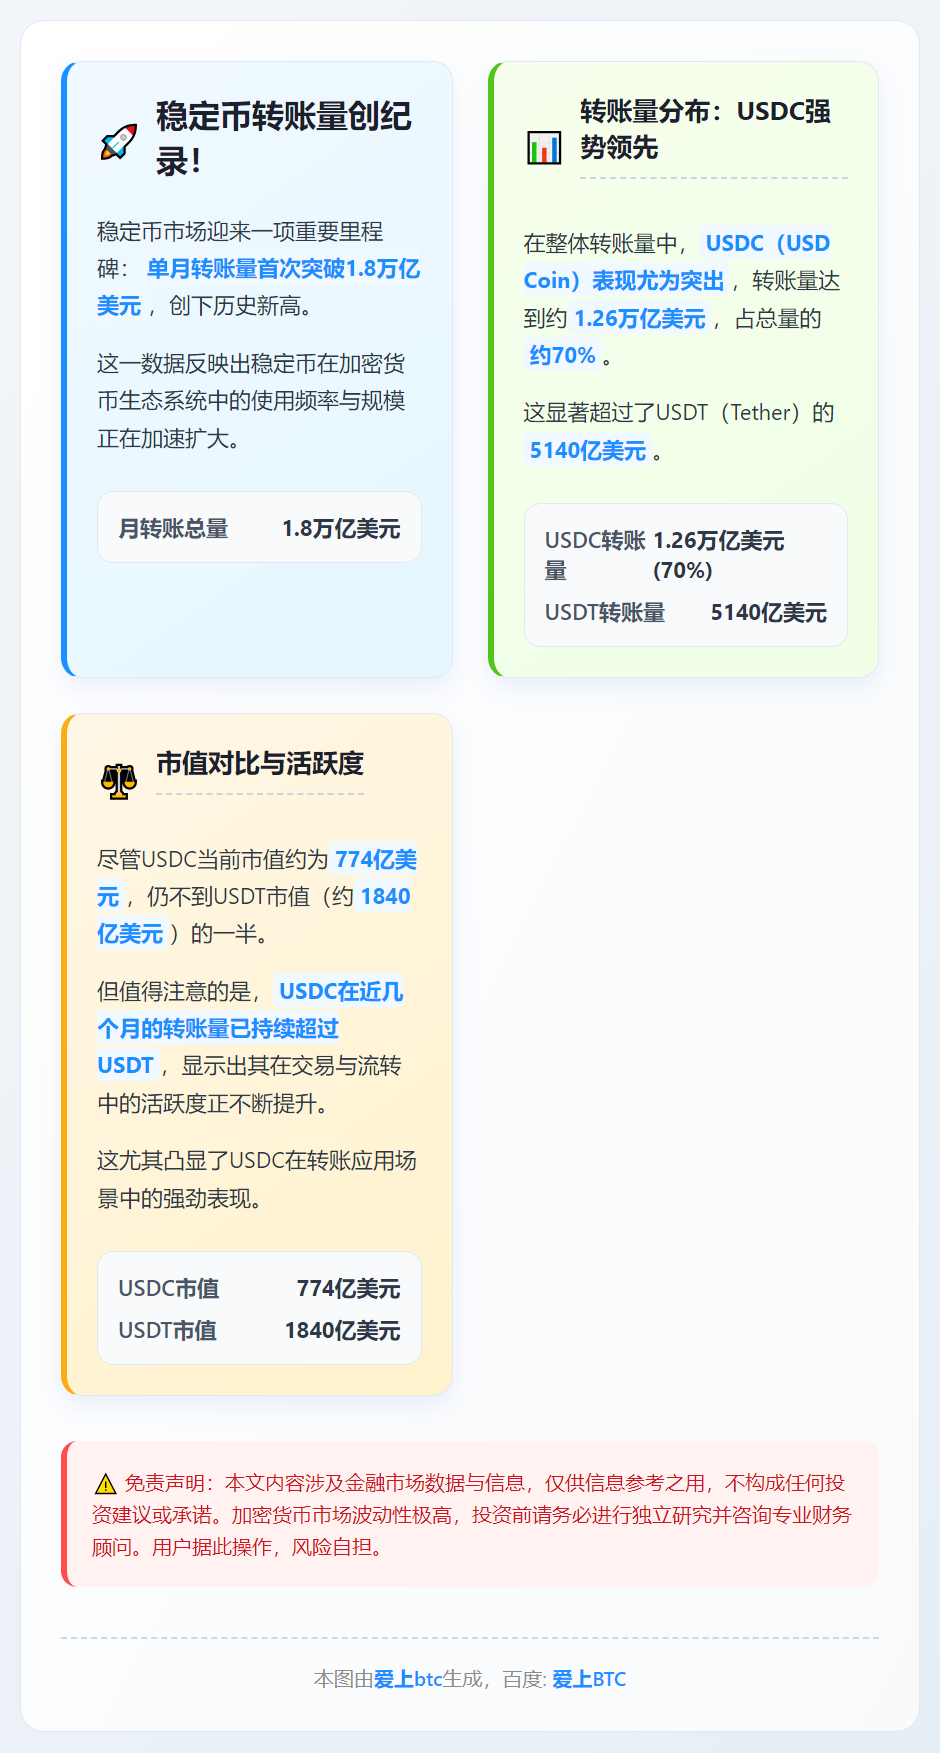
Task: Click the 1840亿美元 value in the stats box
Action: 342,1330
